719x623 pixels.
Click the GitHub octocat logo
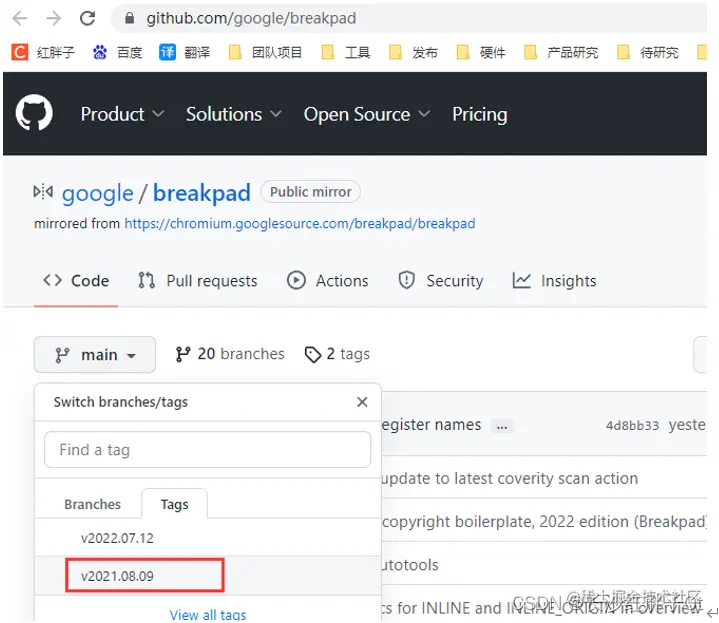(34, 113)
